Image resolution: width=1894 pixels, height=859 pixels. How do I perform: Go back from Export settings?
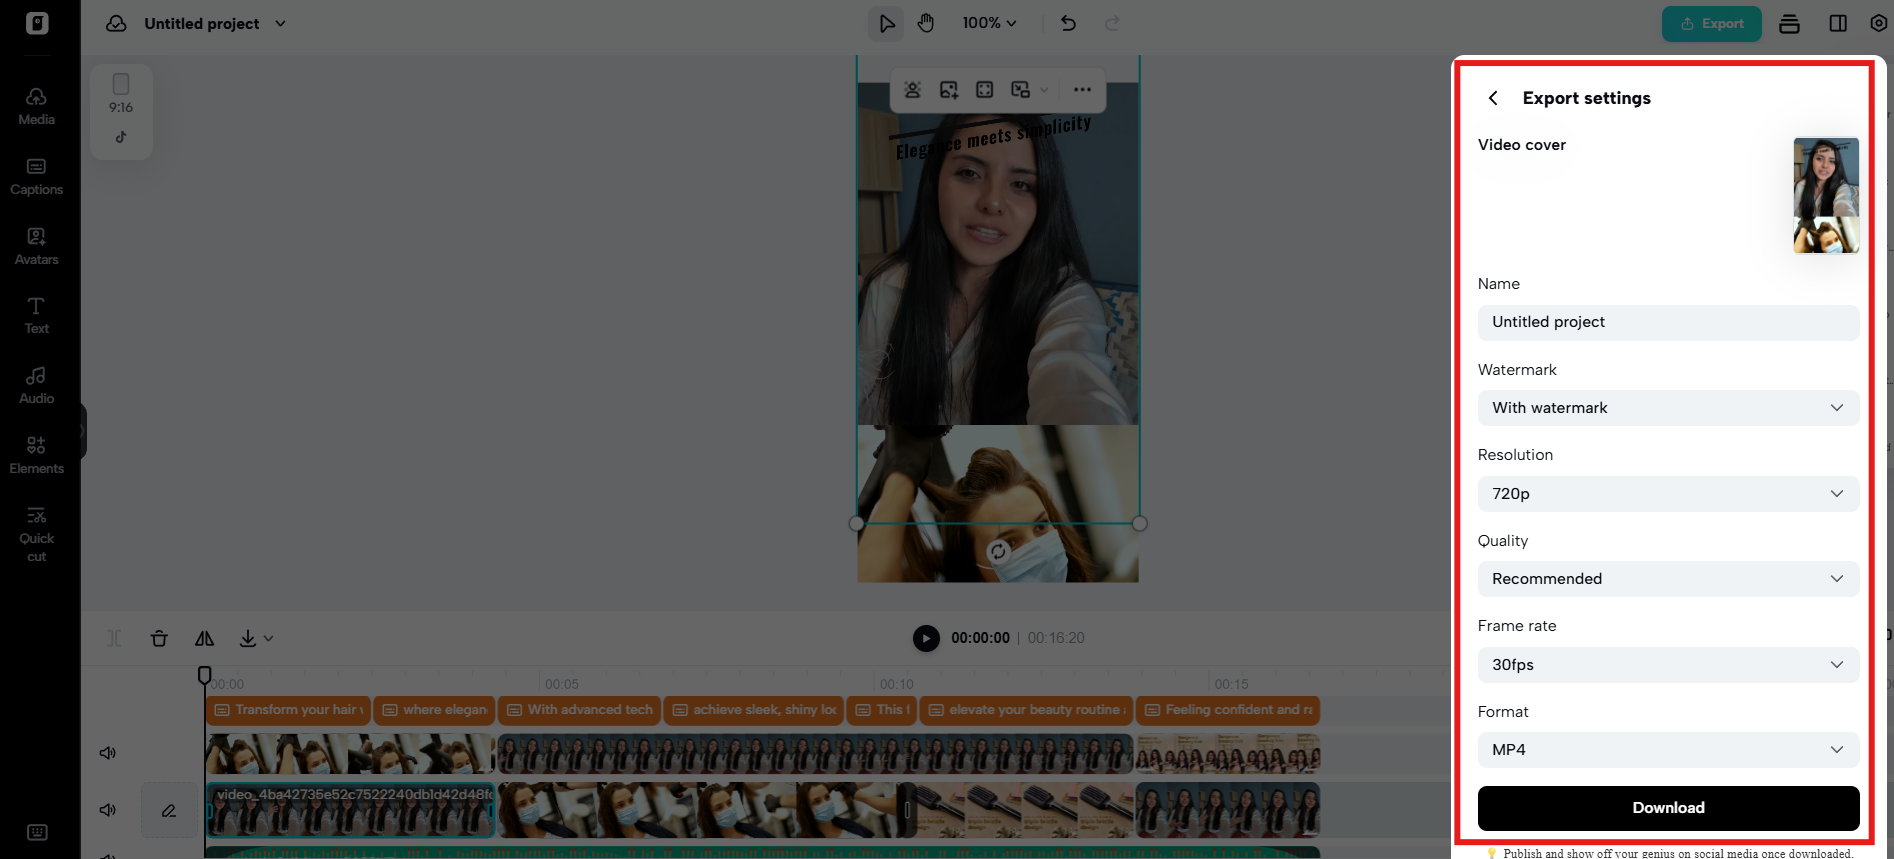pos(1493,98)
